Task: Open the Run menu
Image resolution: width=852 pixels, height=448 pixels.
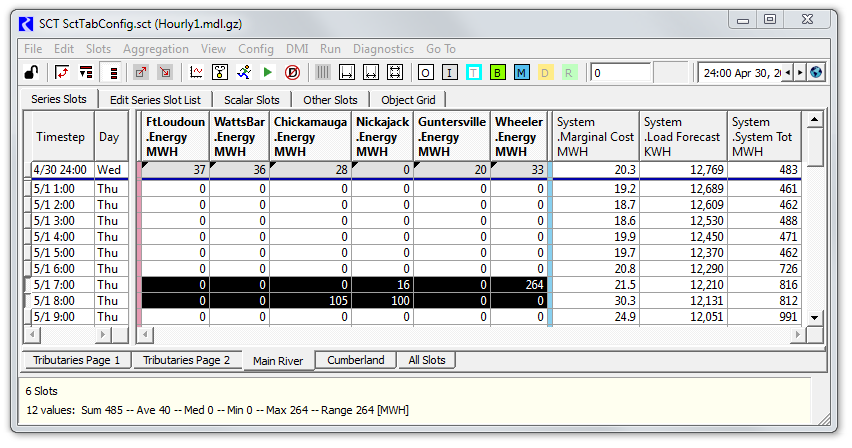Action: (330, 49)
